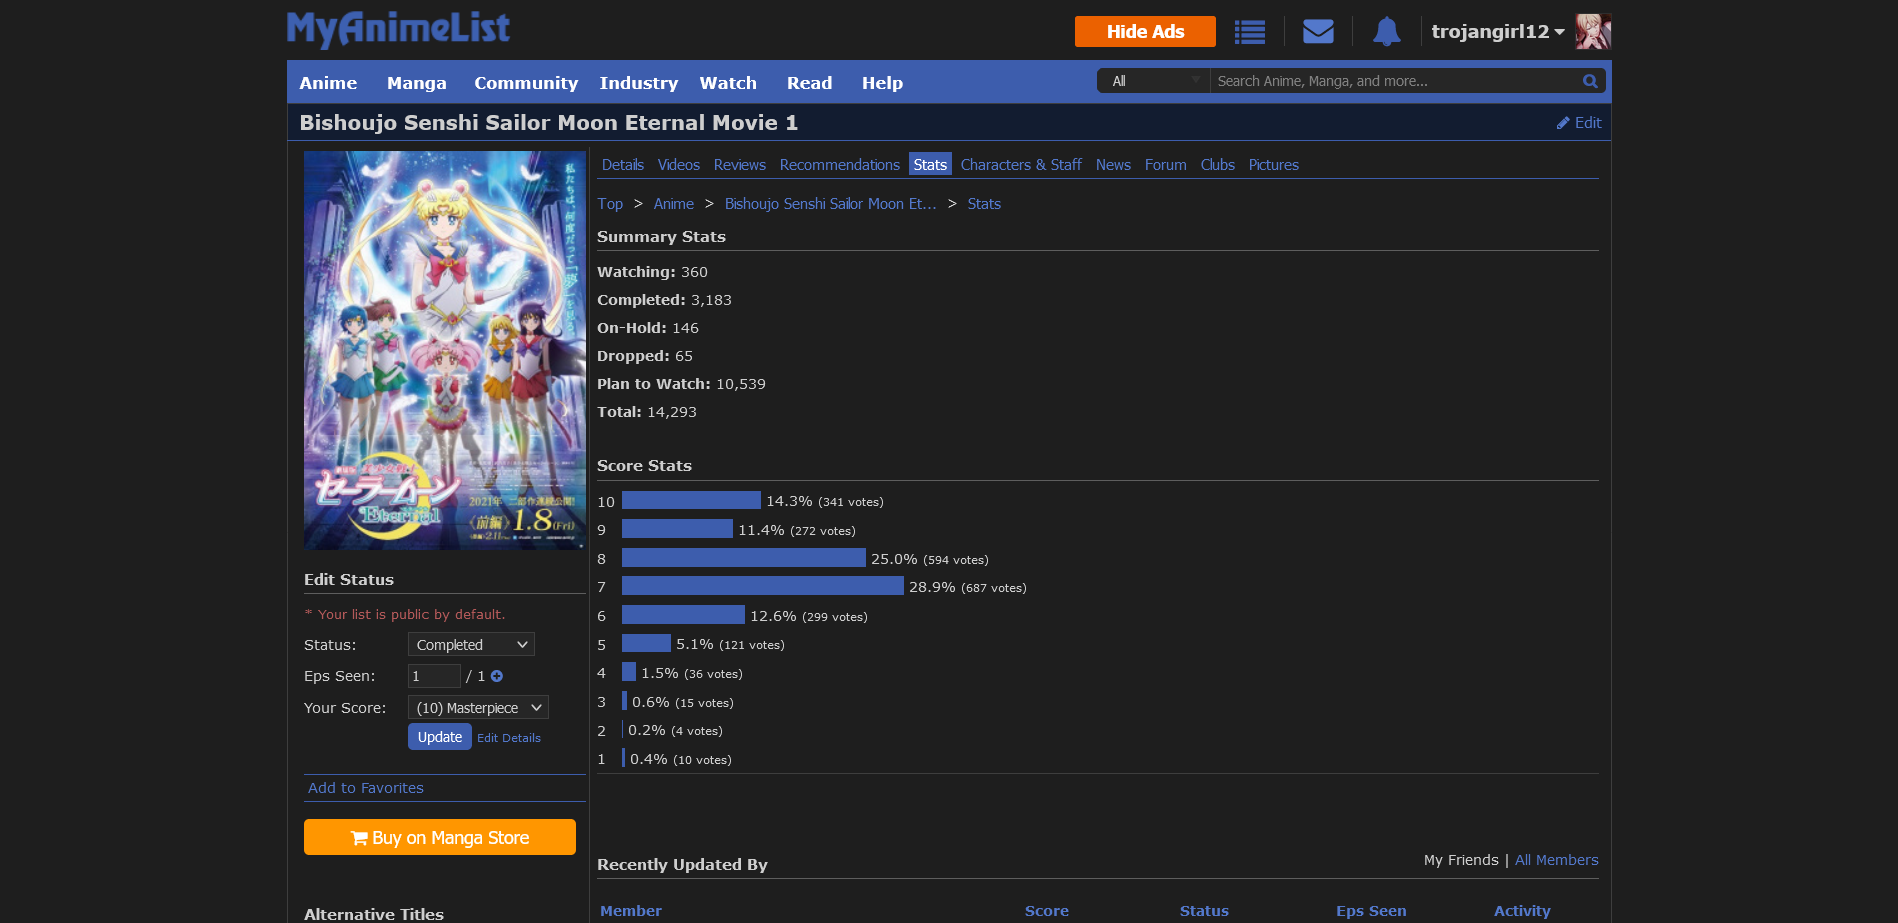Select the Stats tab
Viewport: 1898px width, 923px height.
930,165
